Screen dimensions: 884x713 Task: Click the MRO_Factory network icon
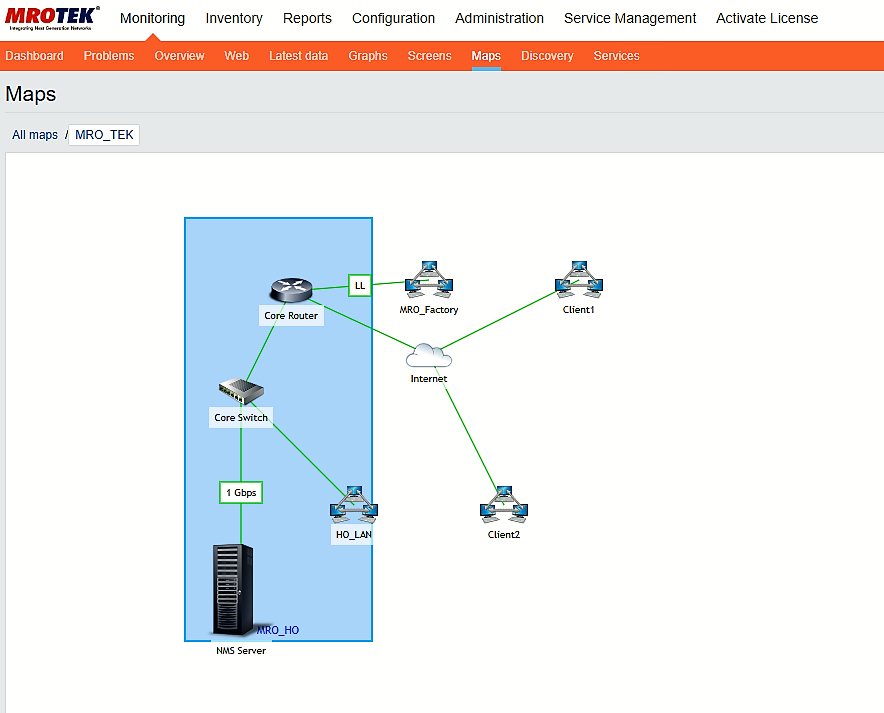tap(429, 280)
